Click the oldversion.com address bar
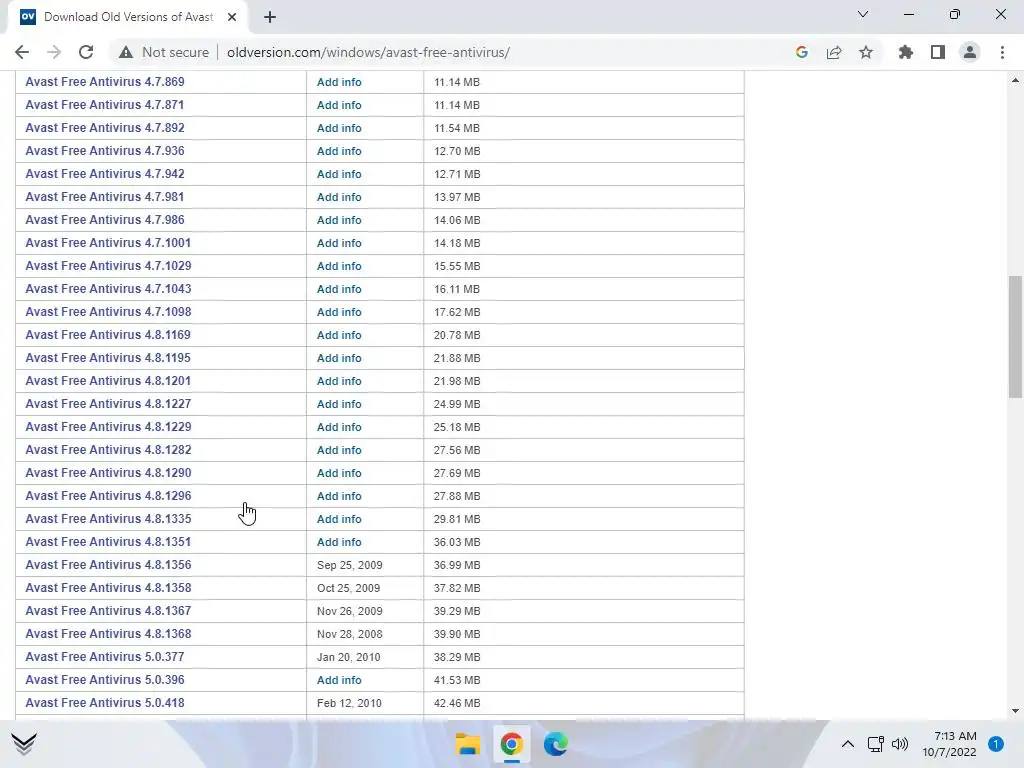This screenshot has width=1024, height=768. [x=368, y=52]
